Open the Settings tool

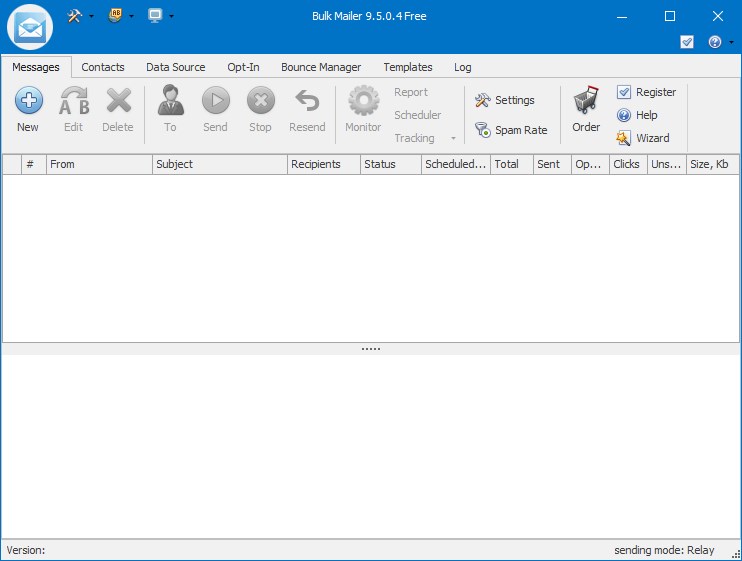click(505, 100)
